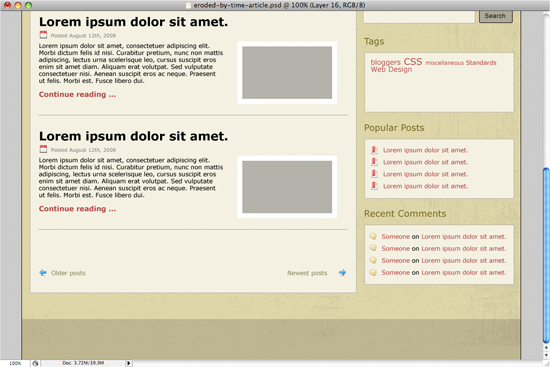
Task: Click the first post's heading Lorem ipsum dolor sit amet
Action: click(133, 22)
